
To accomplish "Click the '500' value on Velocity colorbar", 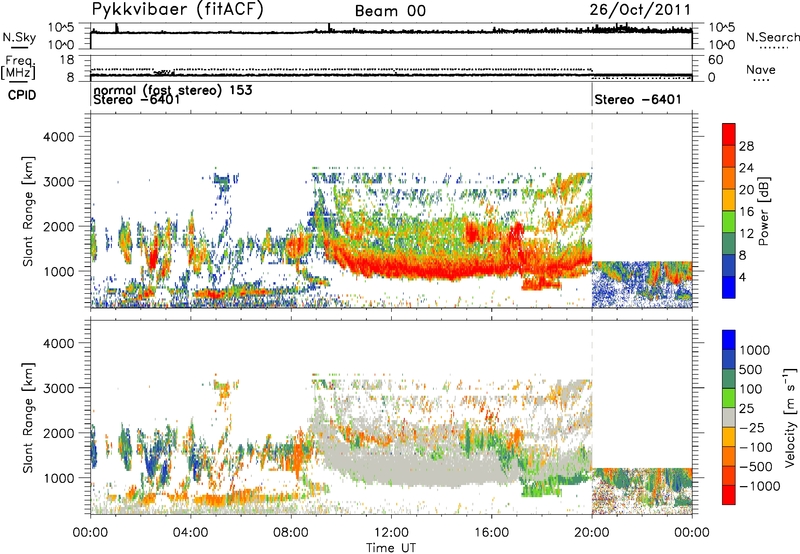I will coord(751,370).
